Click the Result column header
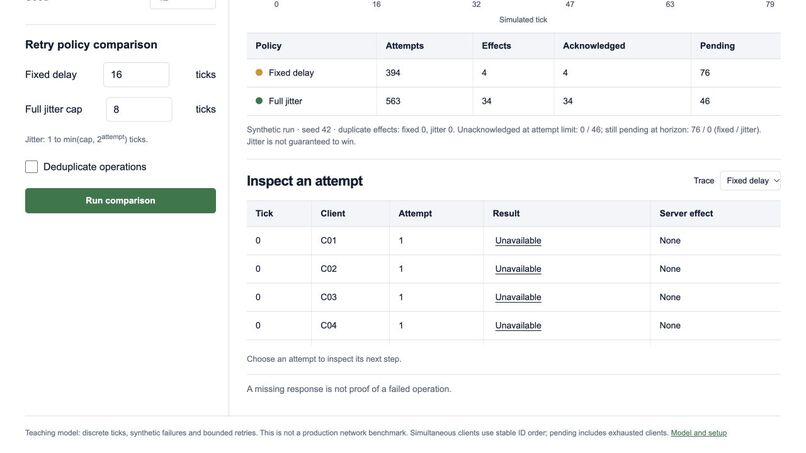806x453 pixels. coord(506,213)
